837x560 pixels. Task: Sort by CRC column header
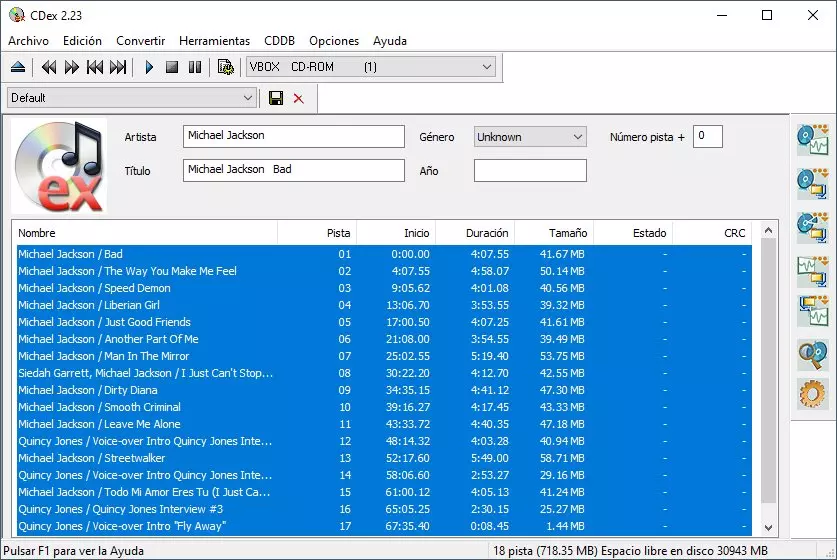point(712,233)
